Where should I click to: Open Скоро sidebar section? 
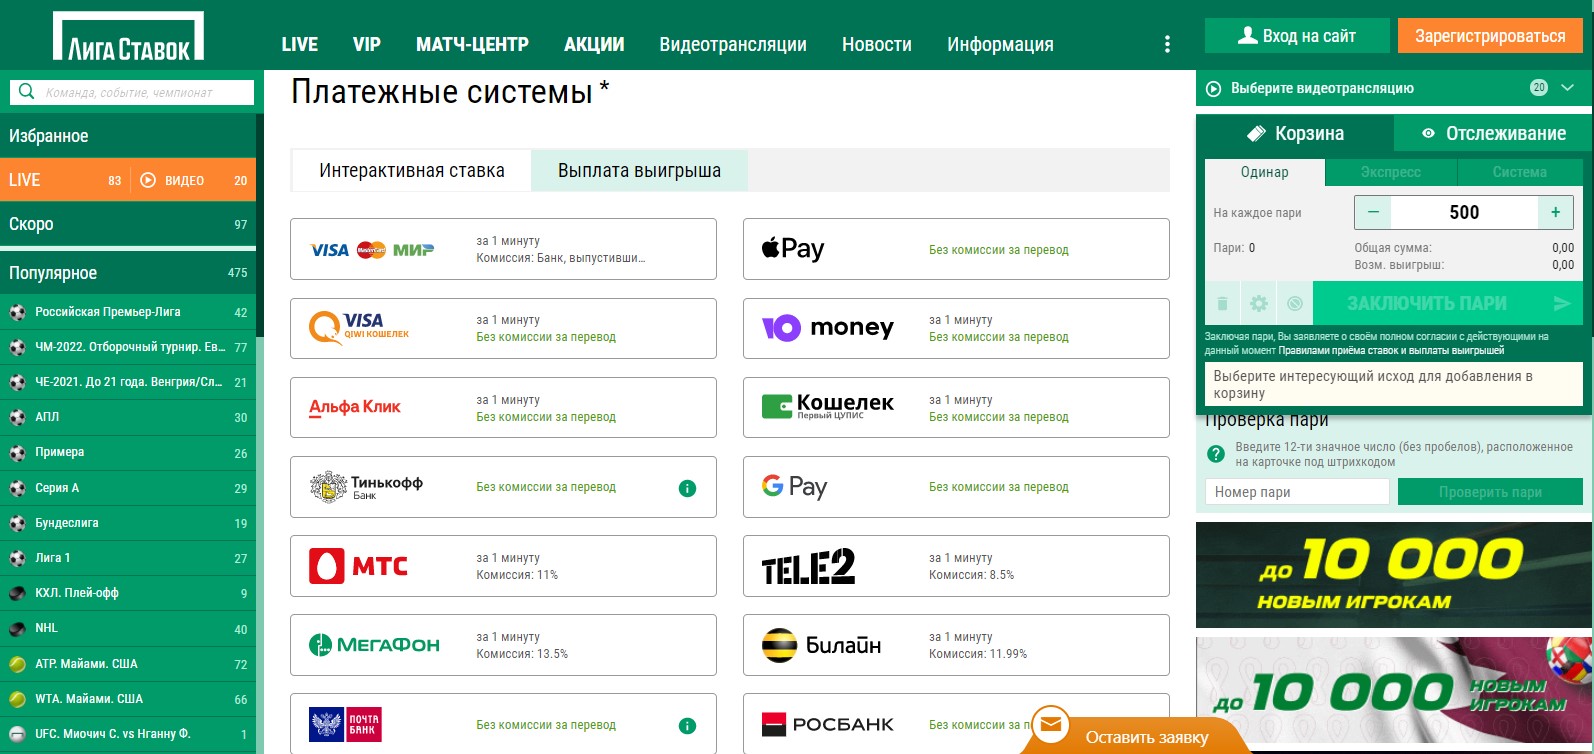click(128, 224)
